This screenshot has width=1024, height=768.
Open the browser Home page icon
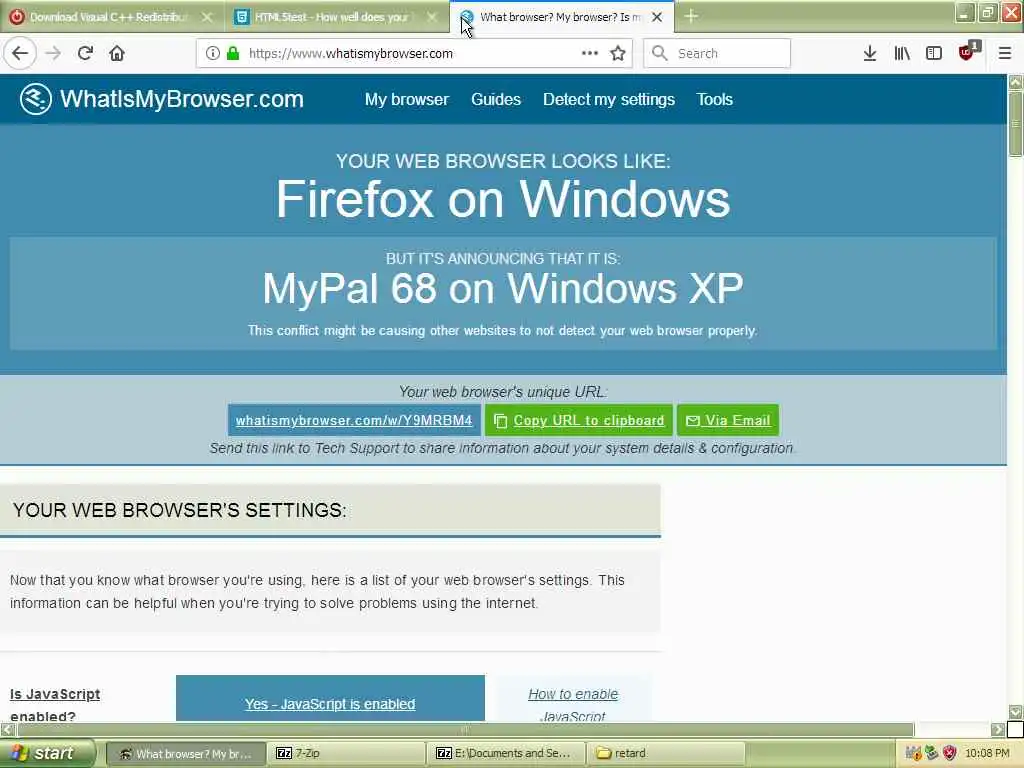(117, 54)
